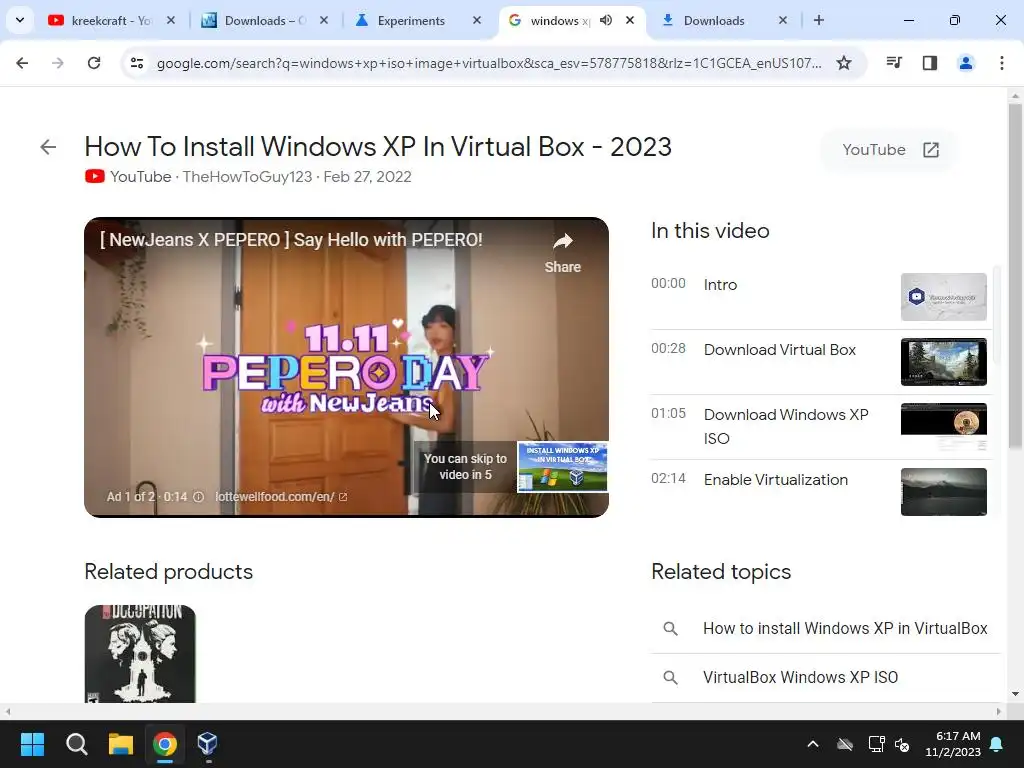The height and width of the screenshot is (768, 1024).
Task: Click the ad title NewJeans X PEPERO
Action: [291, 240]
